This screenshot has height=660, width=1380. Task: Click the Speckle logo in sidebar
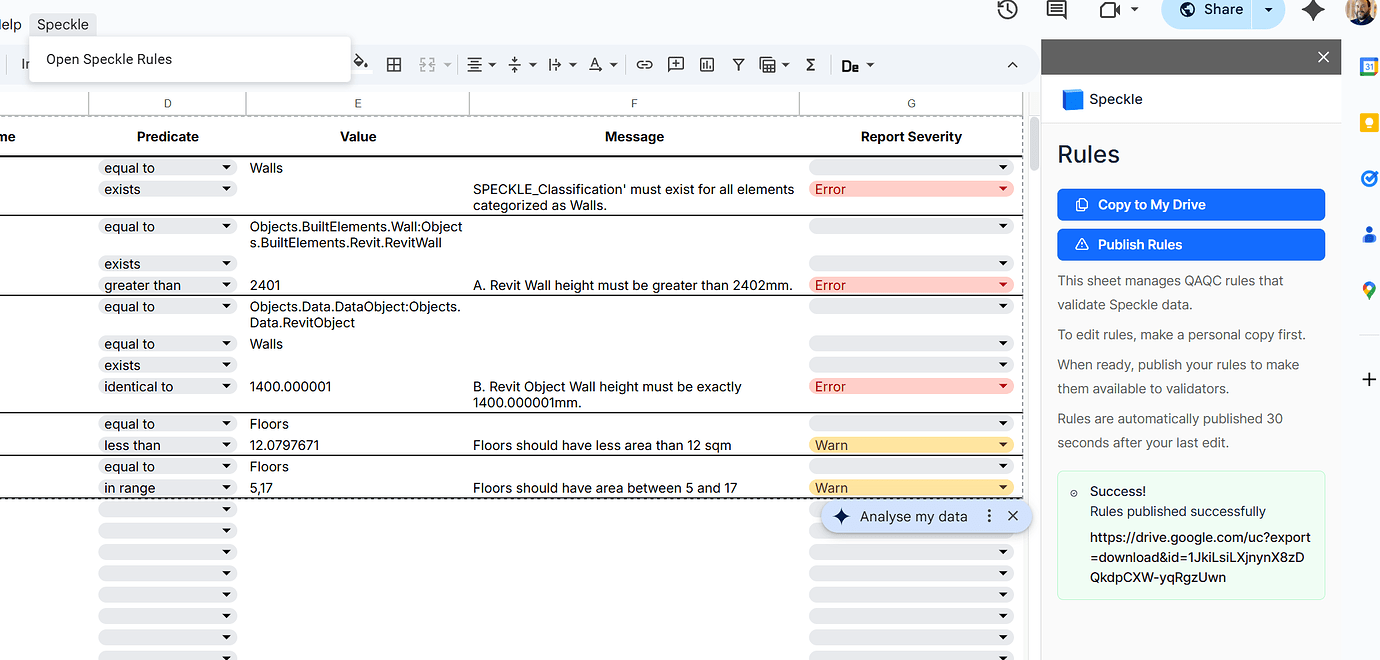pos(1073,99)
